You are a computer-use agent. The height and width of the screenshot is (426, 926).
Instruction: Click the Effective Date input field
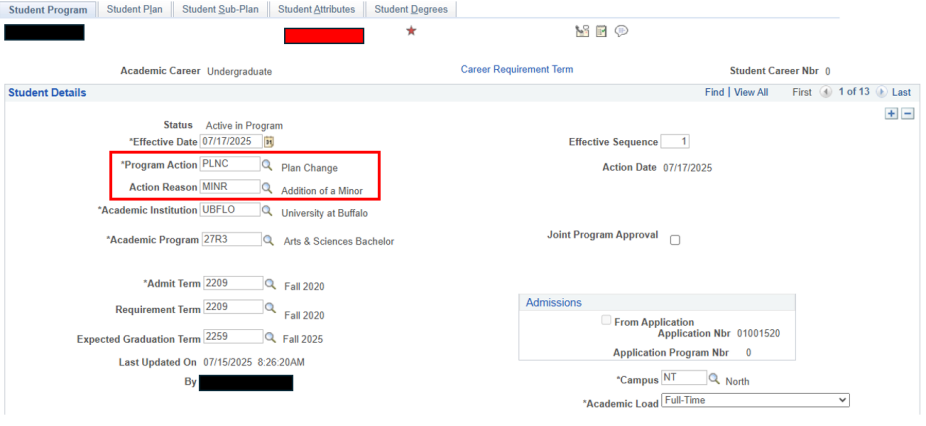(231, 141)
